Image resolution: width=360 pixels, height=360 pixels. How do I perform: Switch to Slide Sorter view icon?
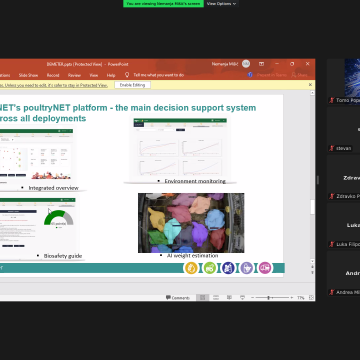point(216,298)
